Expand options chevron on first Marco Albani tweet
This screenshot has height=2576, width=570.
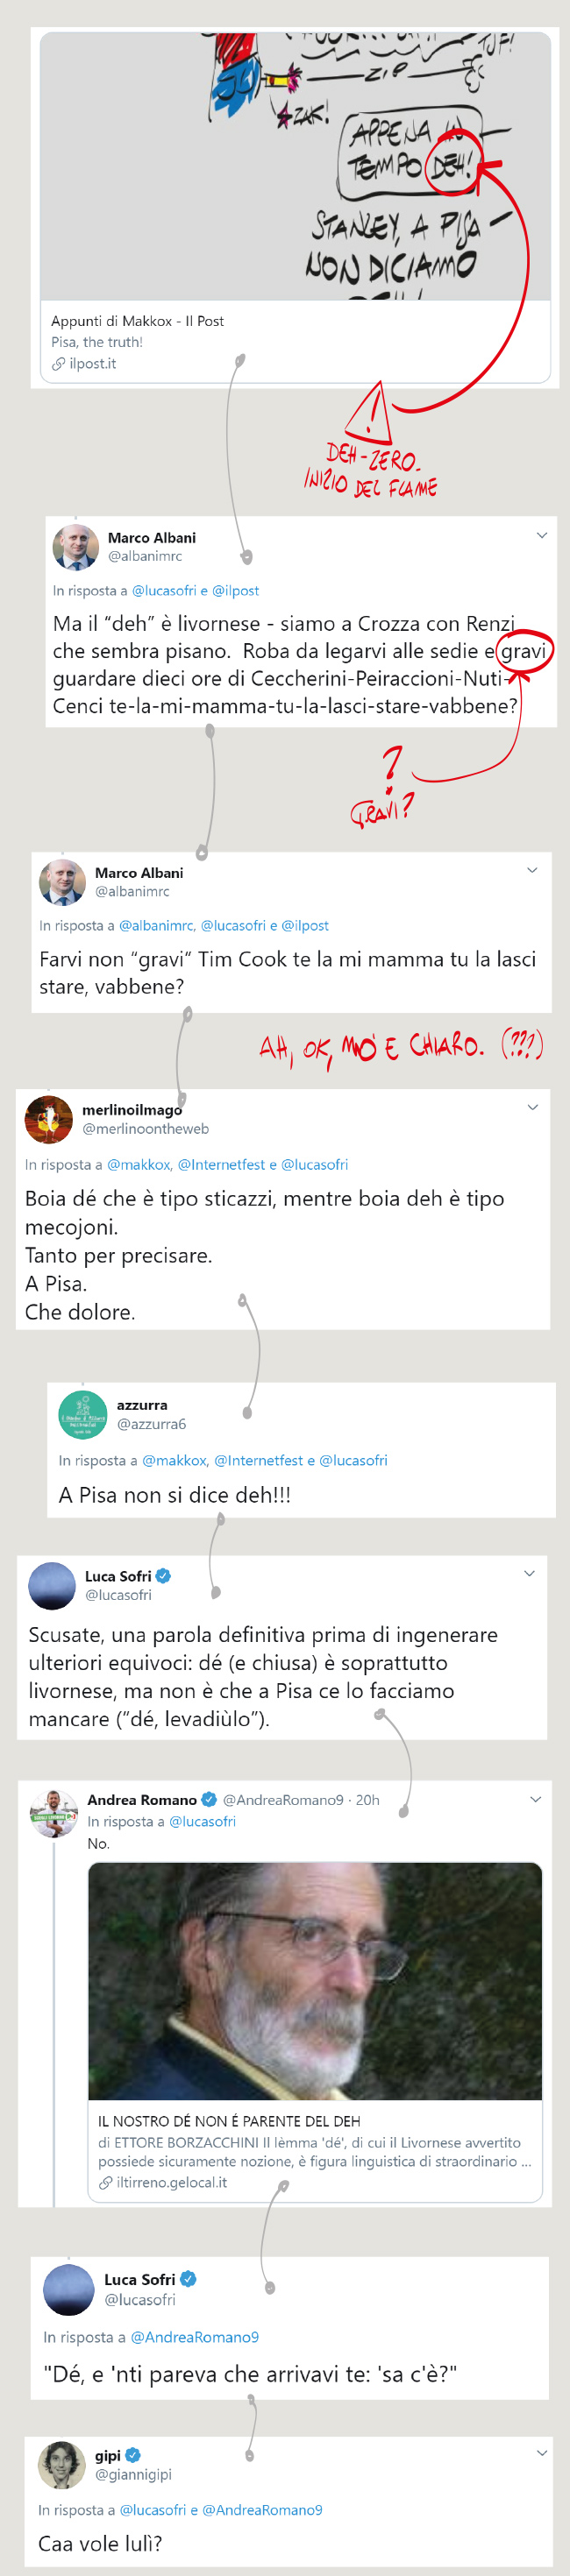(x=542, y=535)
